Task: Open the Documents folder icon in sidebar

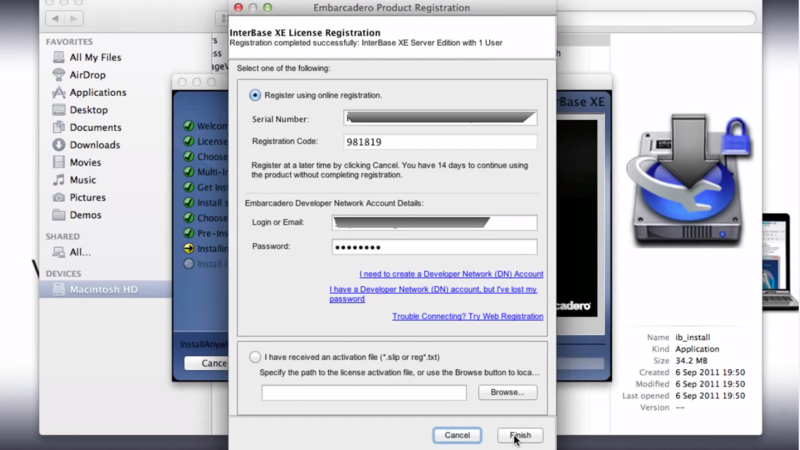Action: click(x=59, y=127)
